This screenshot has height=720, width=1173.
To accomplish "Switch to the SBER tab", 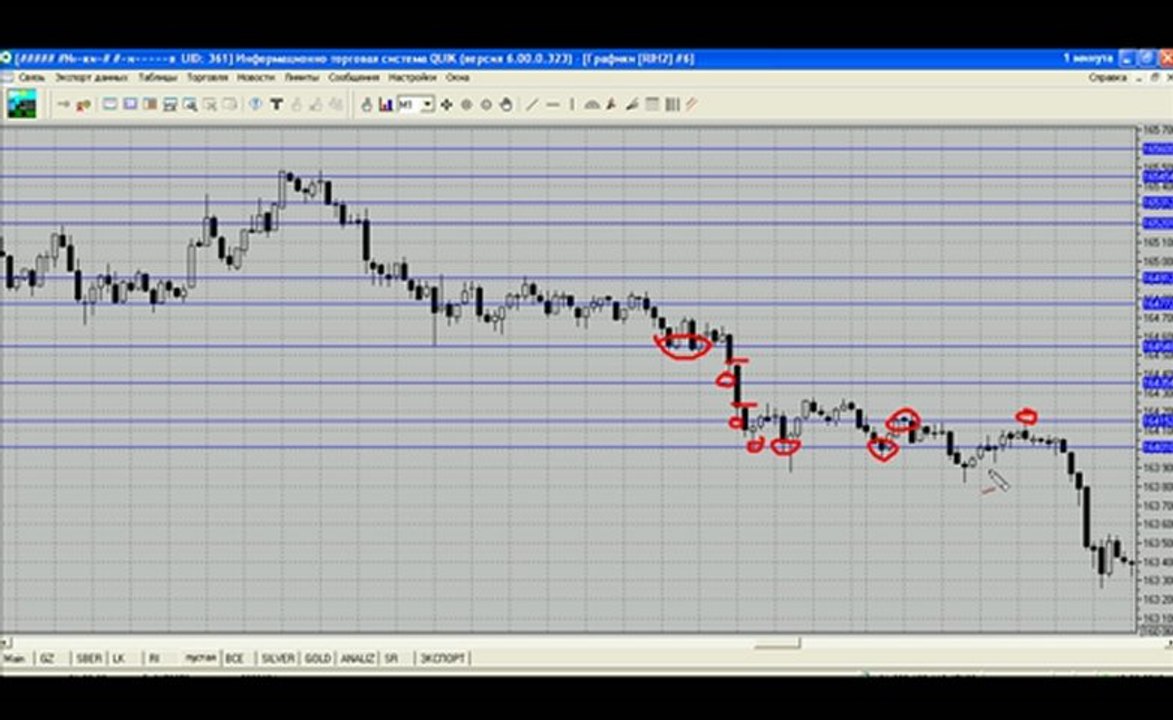I will tap(89, 659).
